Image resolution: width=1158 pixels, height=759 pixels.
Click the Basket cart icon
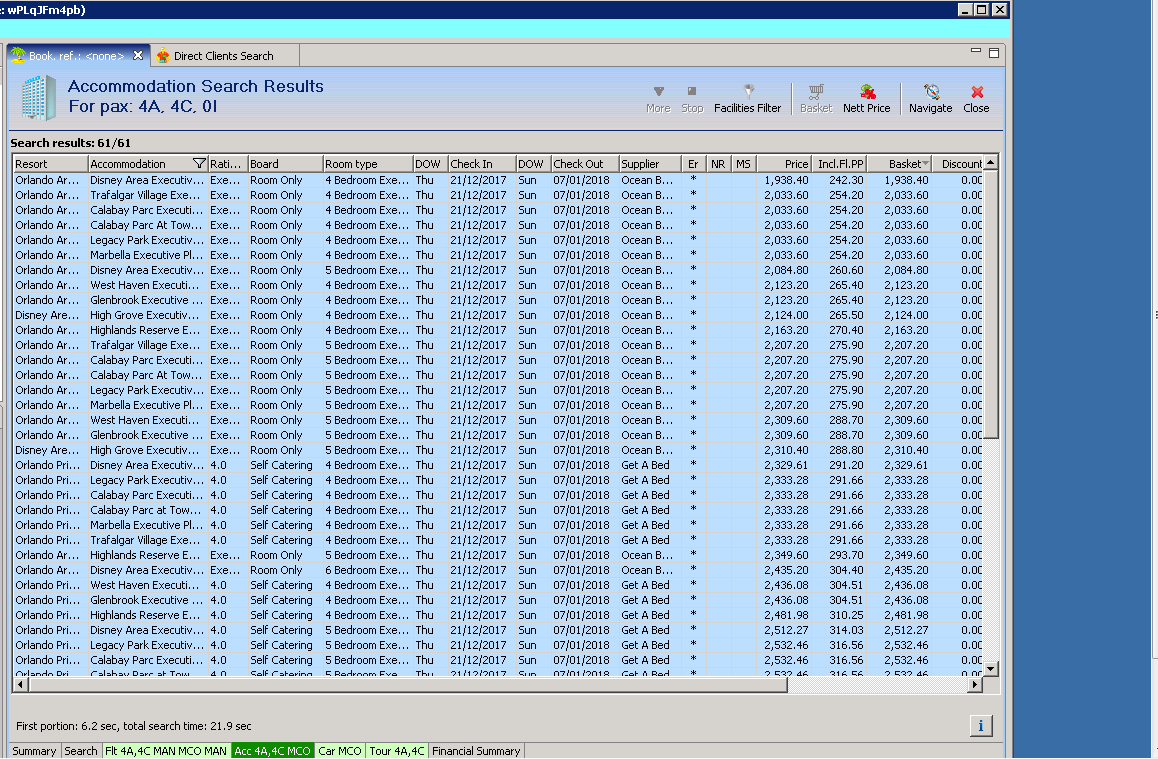pyautogui.click(x=815, y=92)
